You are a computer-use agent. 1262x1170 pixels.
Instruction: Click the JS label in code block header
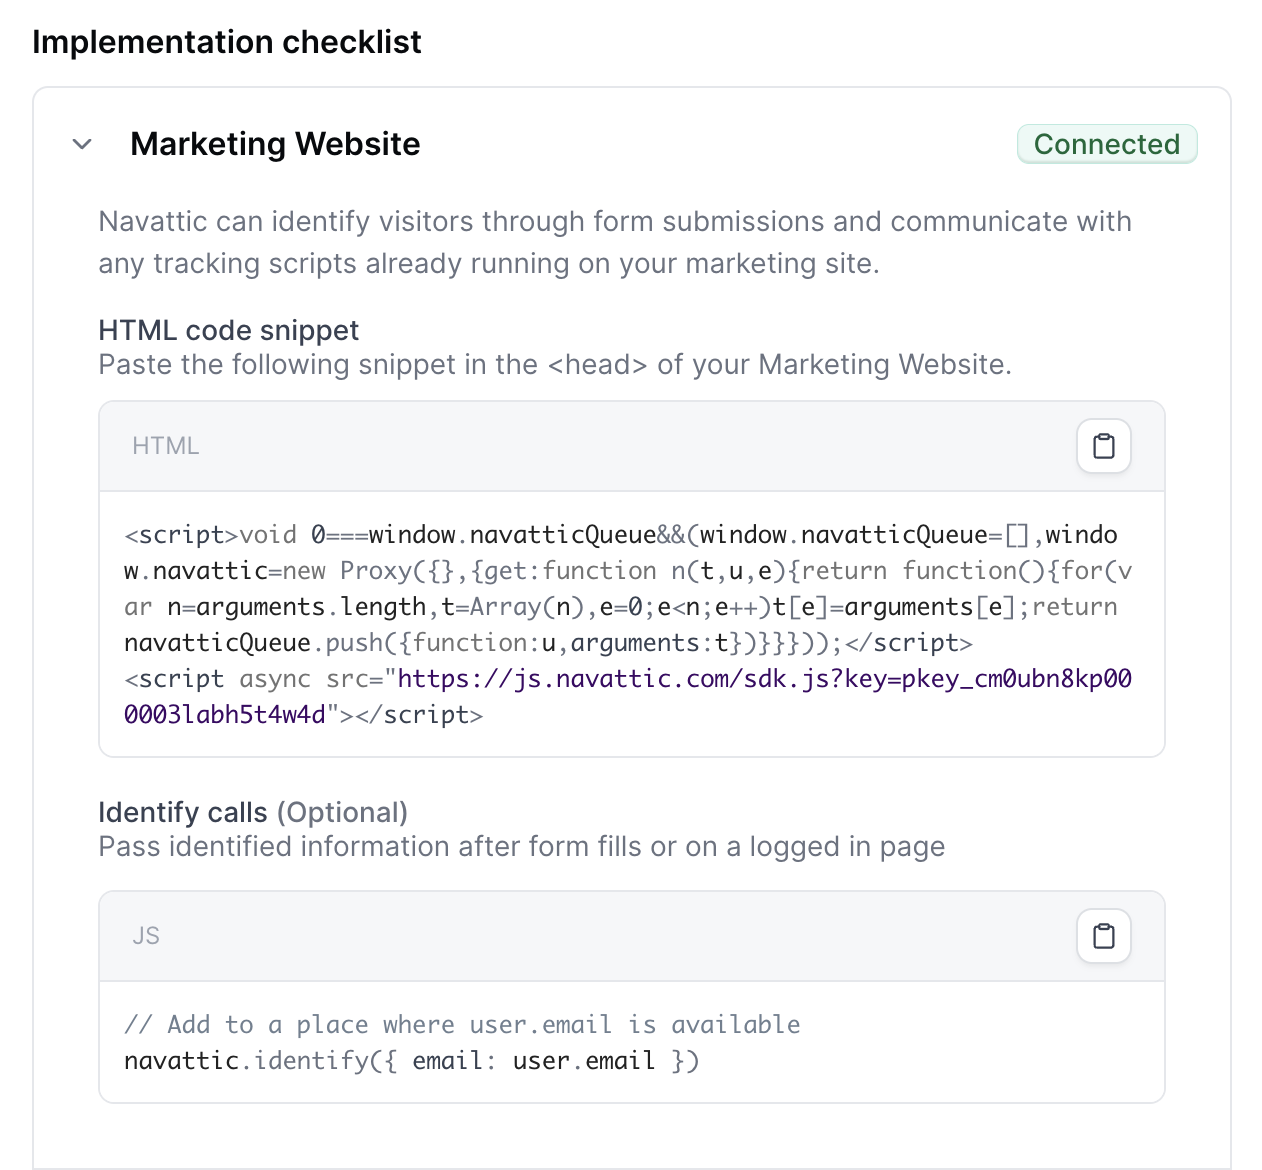(x=146, y=936)
